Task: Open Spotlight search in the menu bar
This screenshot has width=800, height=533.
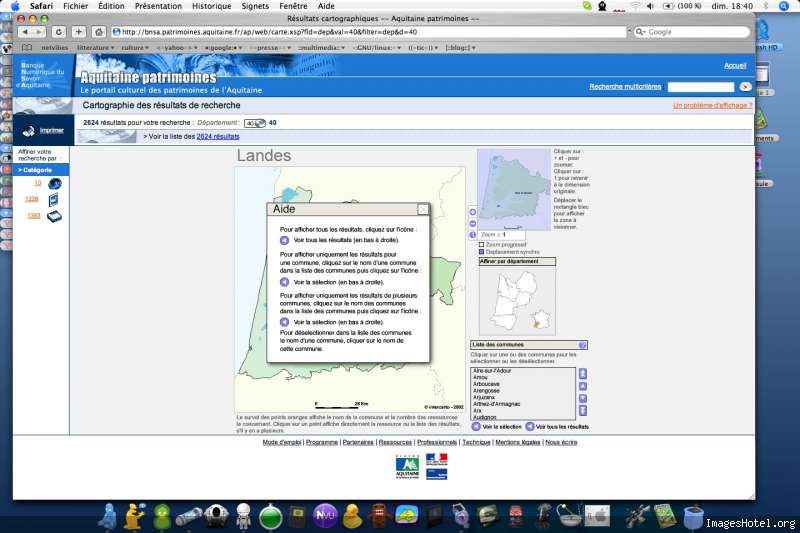Action: [x=784, y=6]
